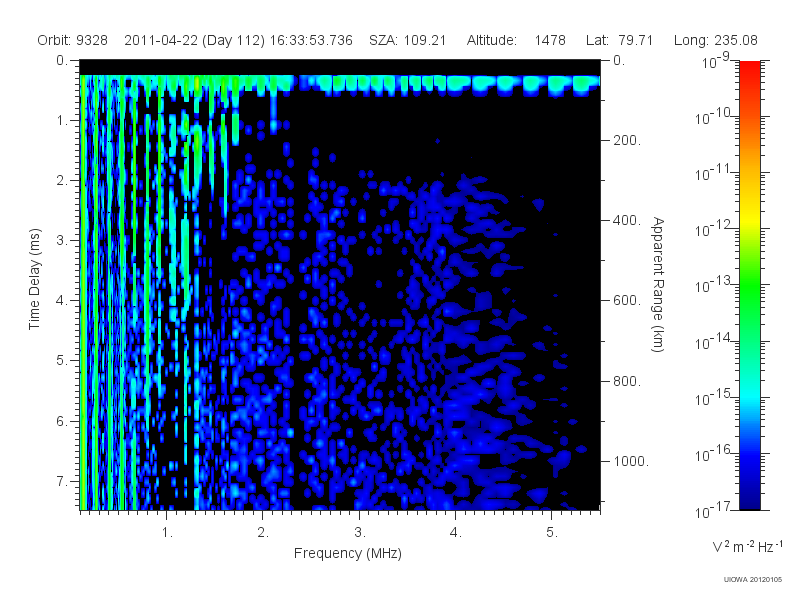
Task: Click the 10^-13 color bar scale label
Action: tap(715, 284)
